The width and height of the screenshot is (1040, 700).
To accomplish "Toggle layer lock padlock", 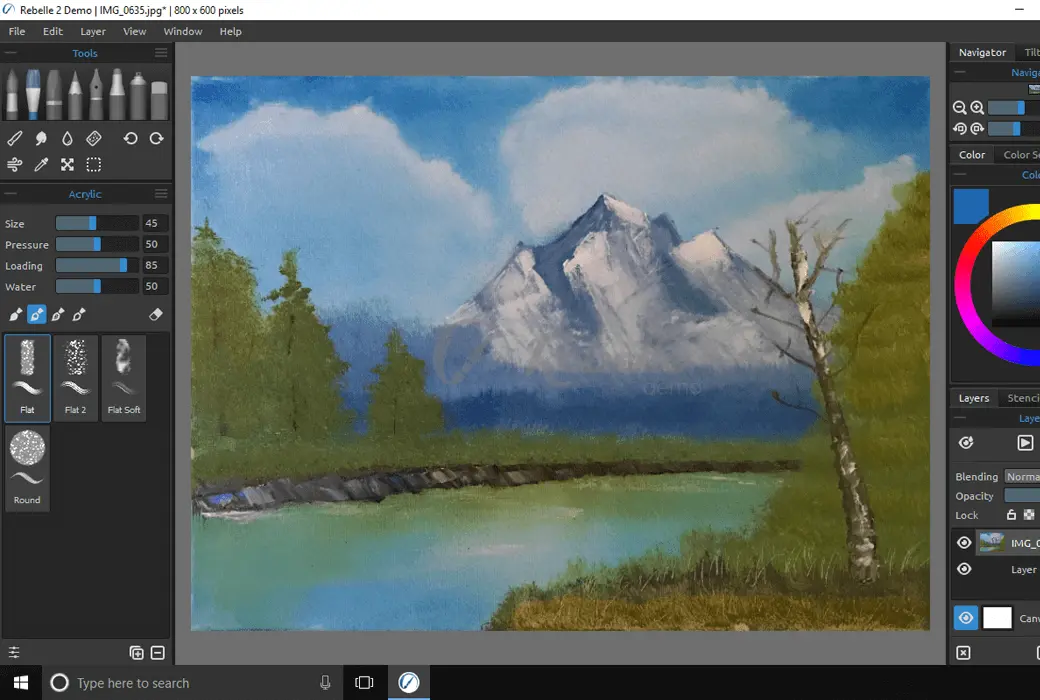I will [1011, 515].
